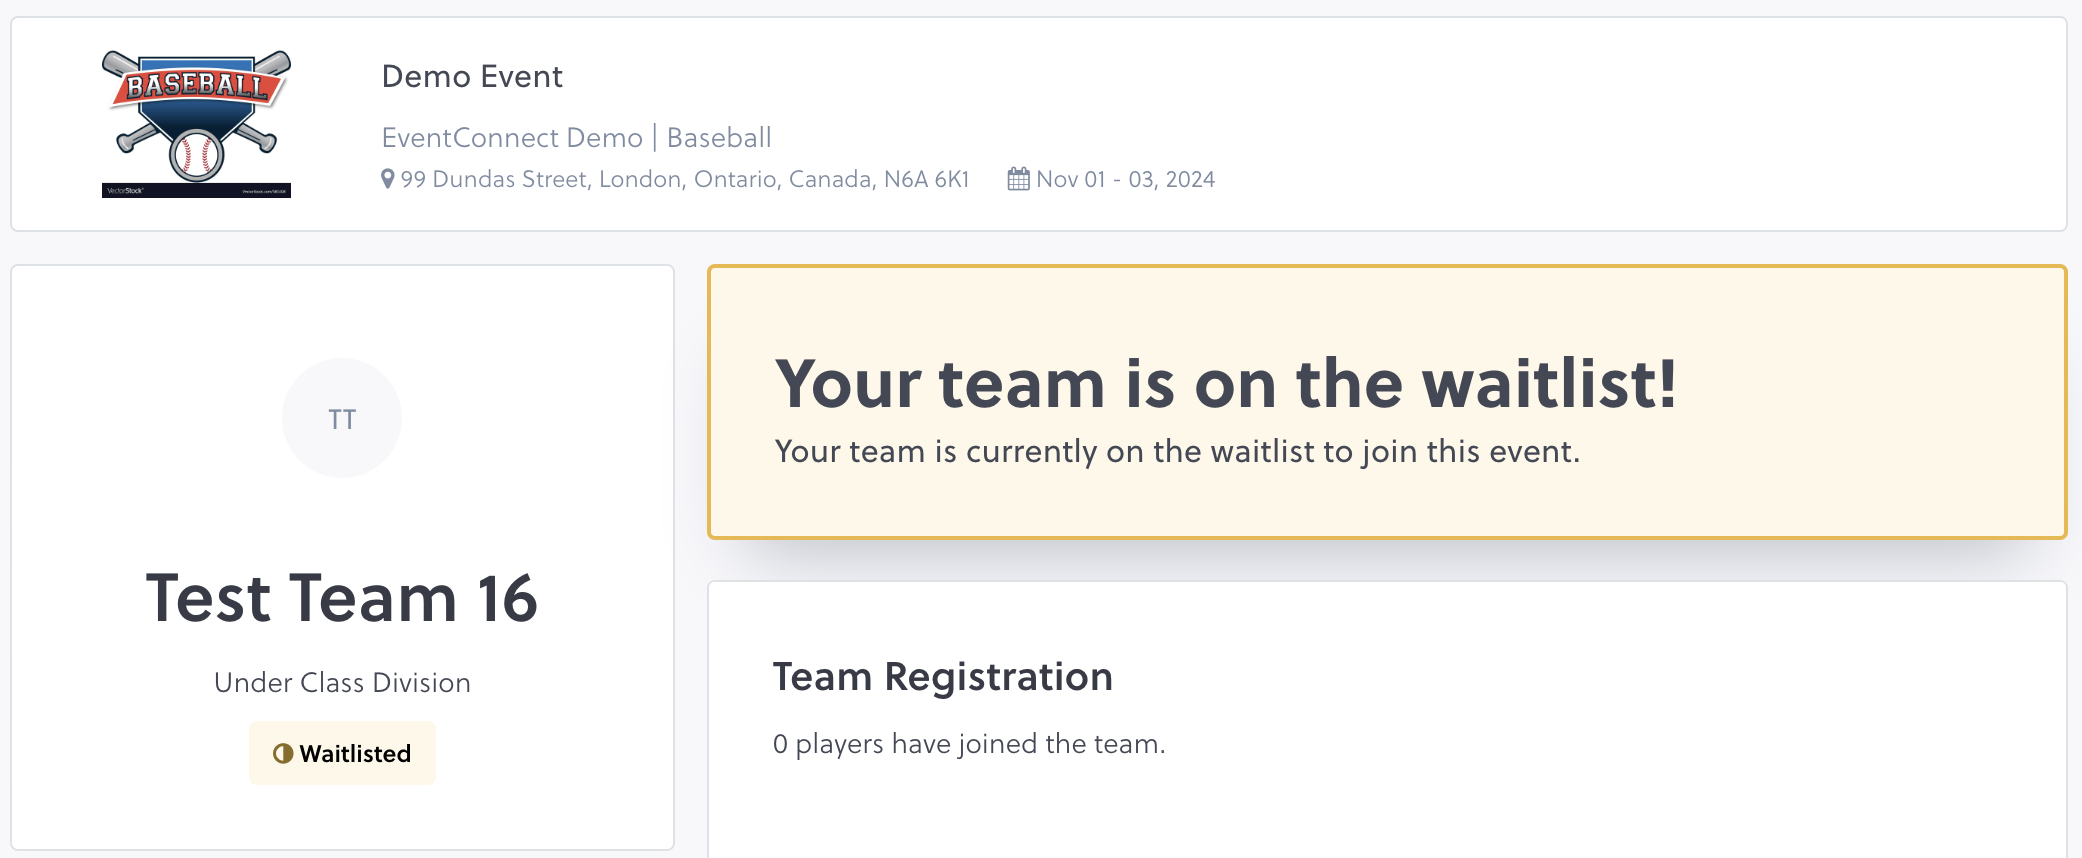Click the "Your team is on the waitlist!" heading
This screenshot has width=2082, height=858.
[x=1225, y=384]
